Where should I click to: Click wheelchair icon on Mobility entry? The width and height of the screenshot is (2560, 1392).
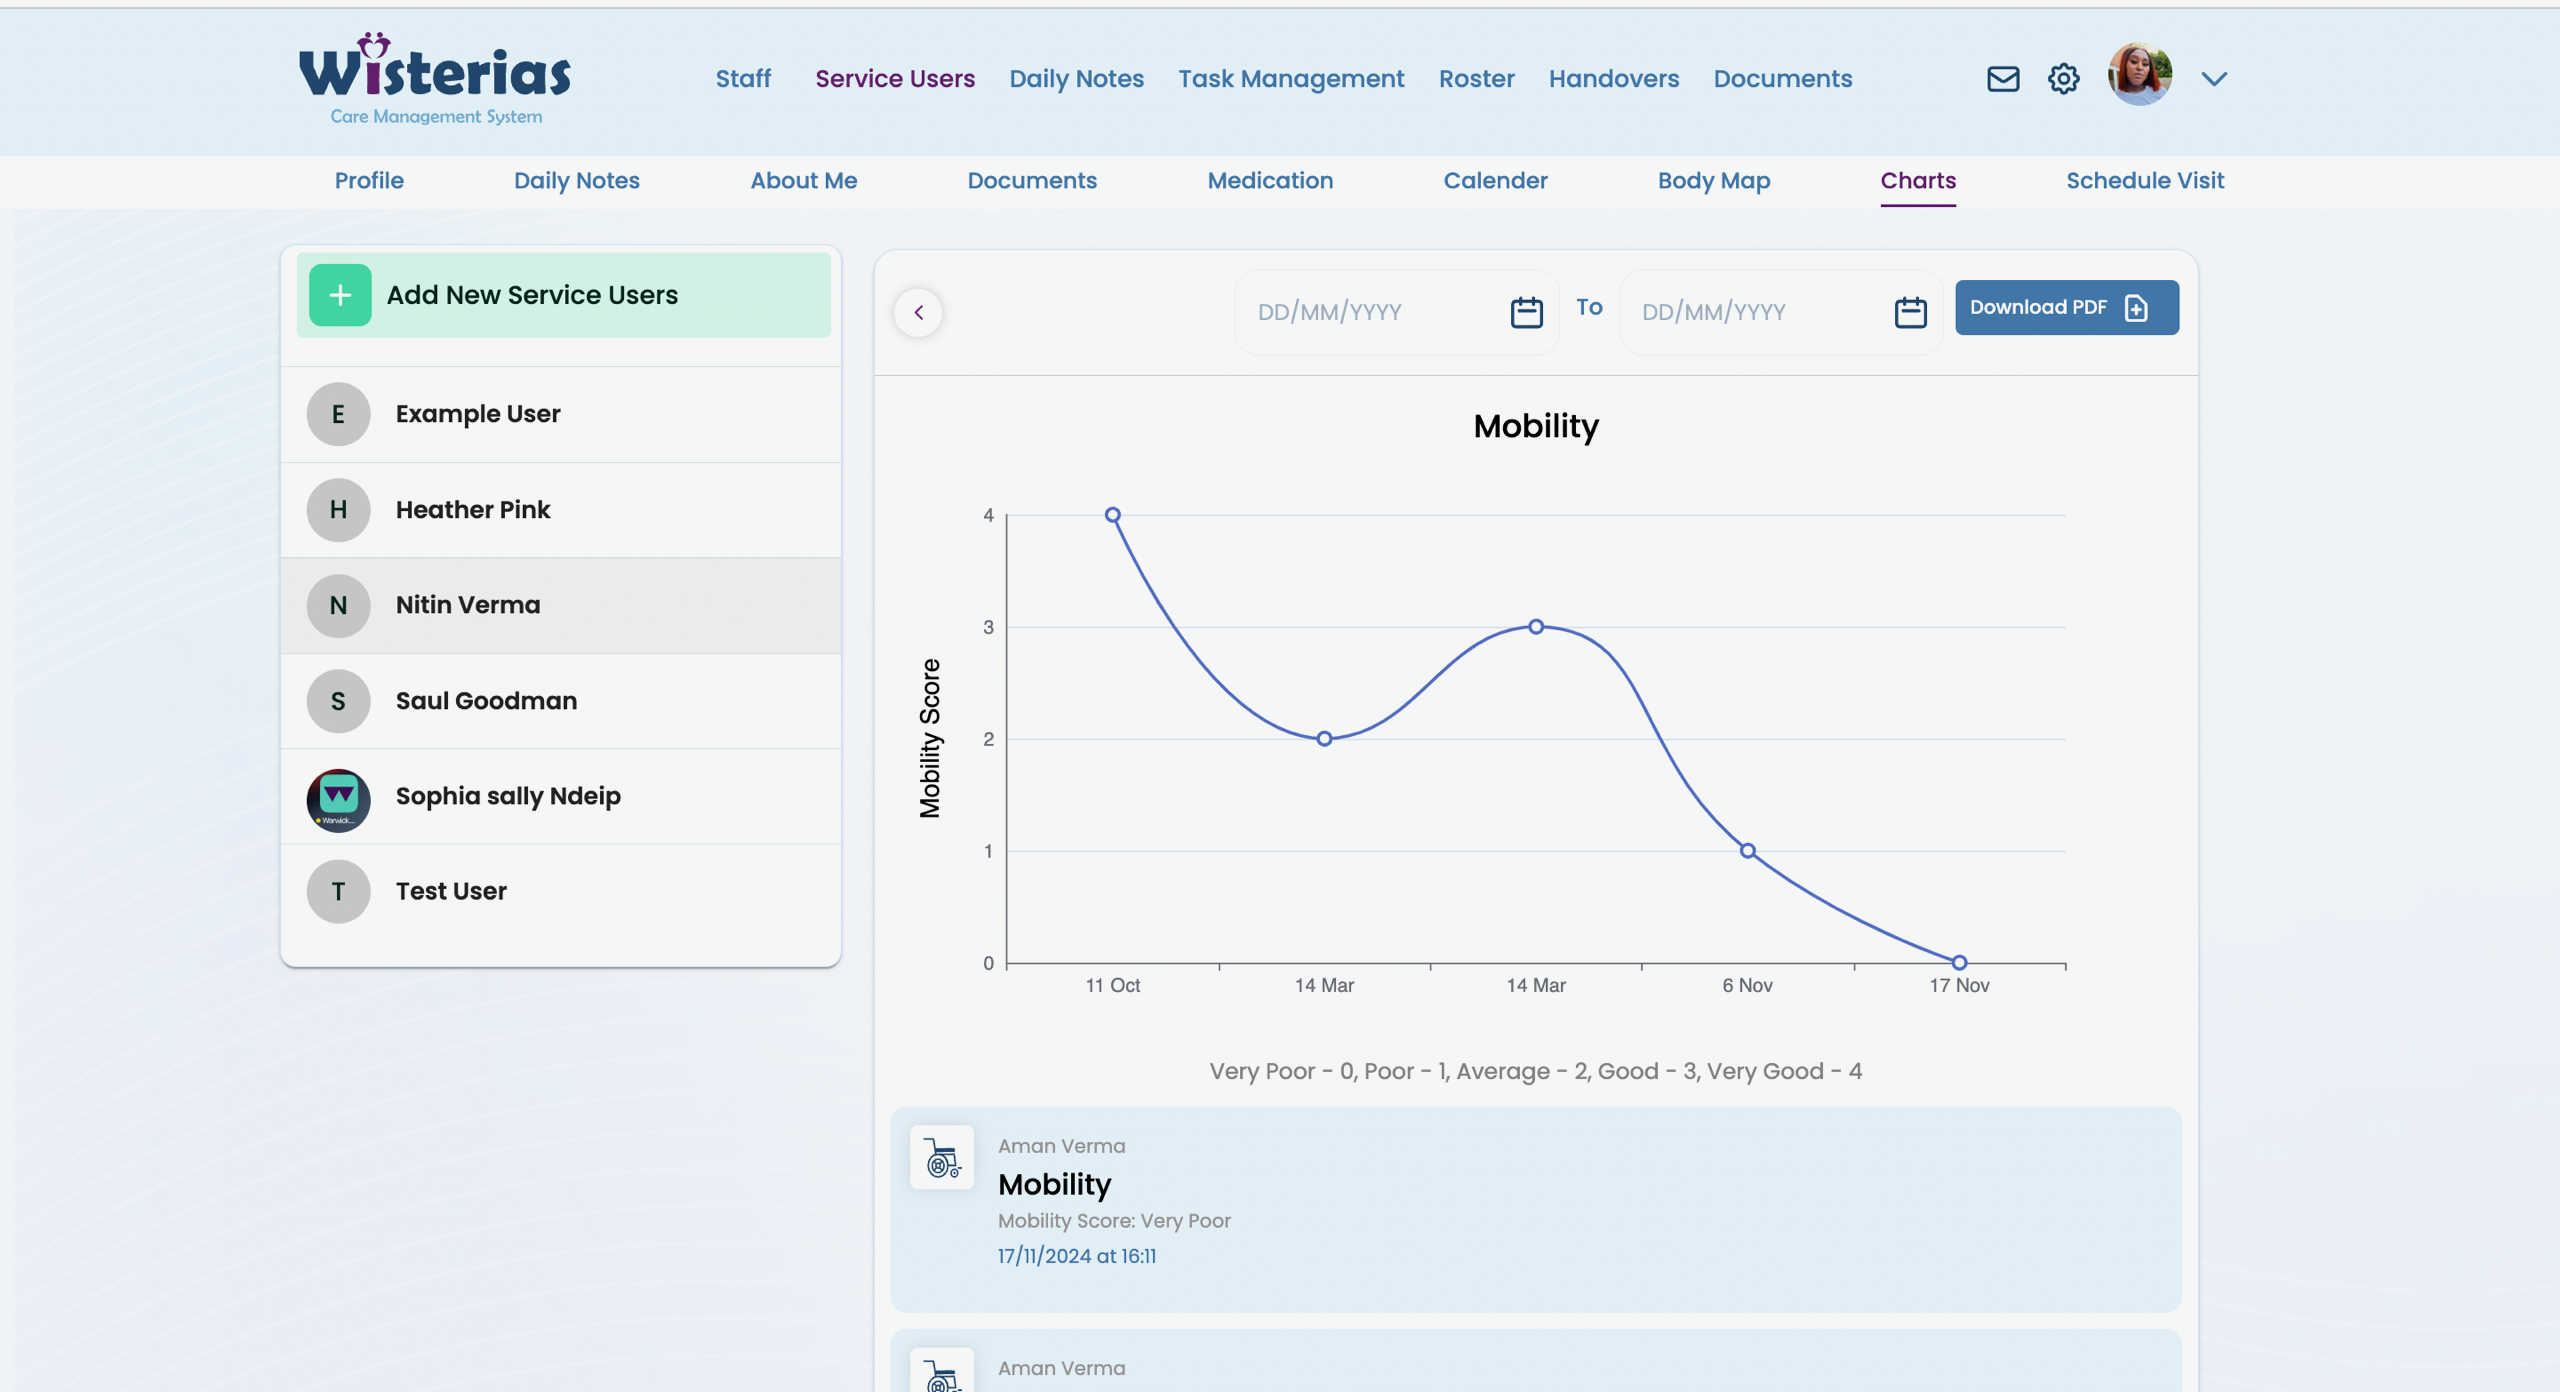pos(942,1158)
